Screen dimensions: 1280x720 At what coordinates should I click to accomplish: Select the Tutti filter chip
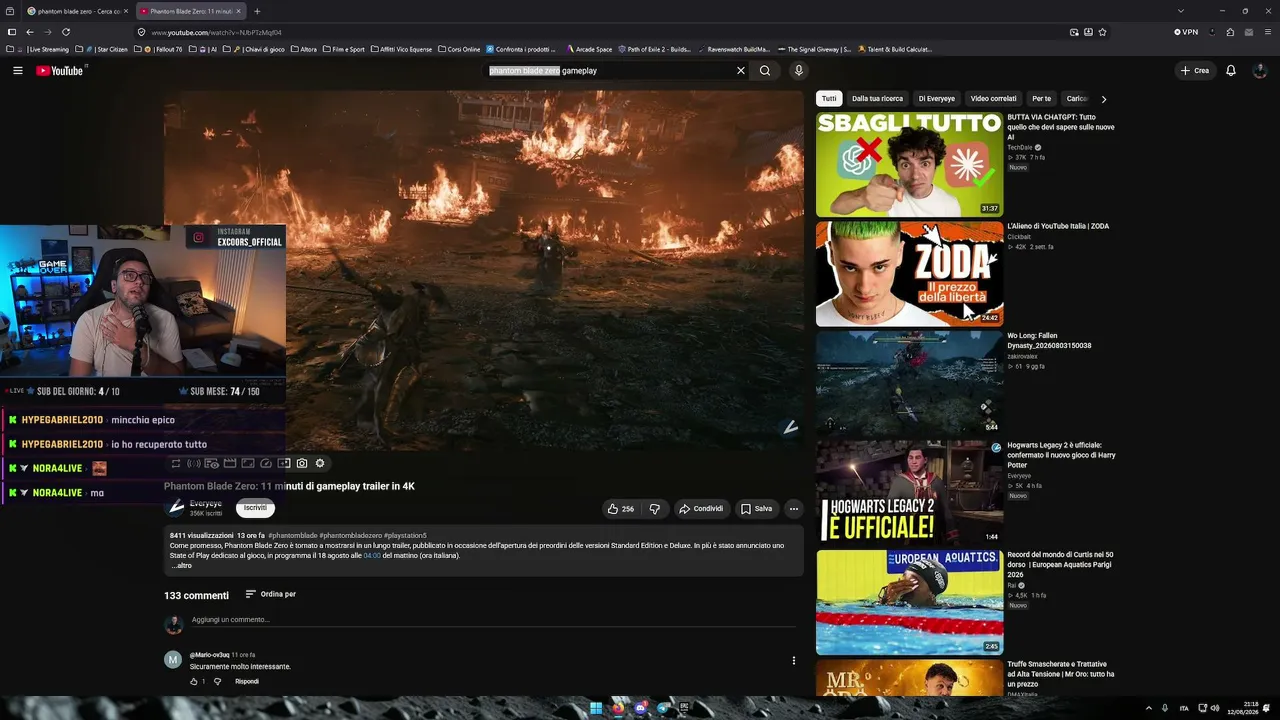(829, 99)
